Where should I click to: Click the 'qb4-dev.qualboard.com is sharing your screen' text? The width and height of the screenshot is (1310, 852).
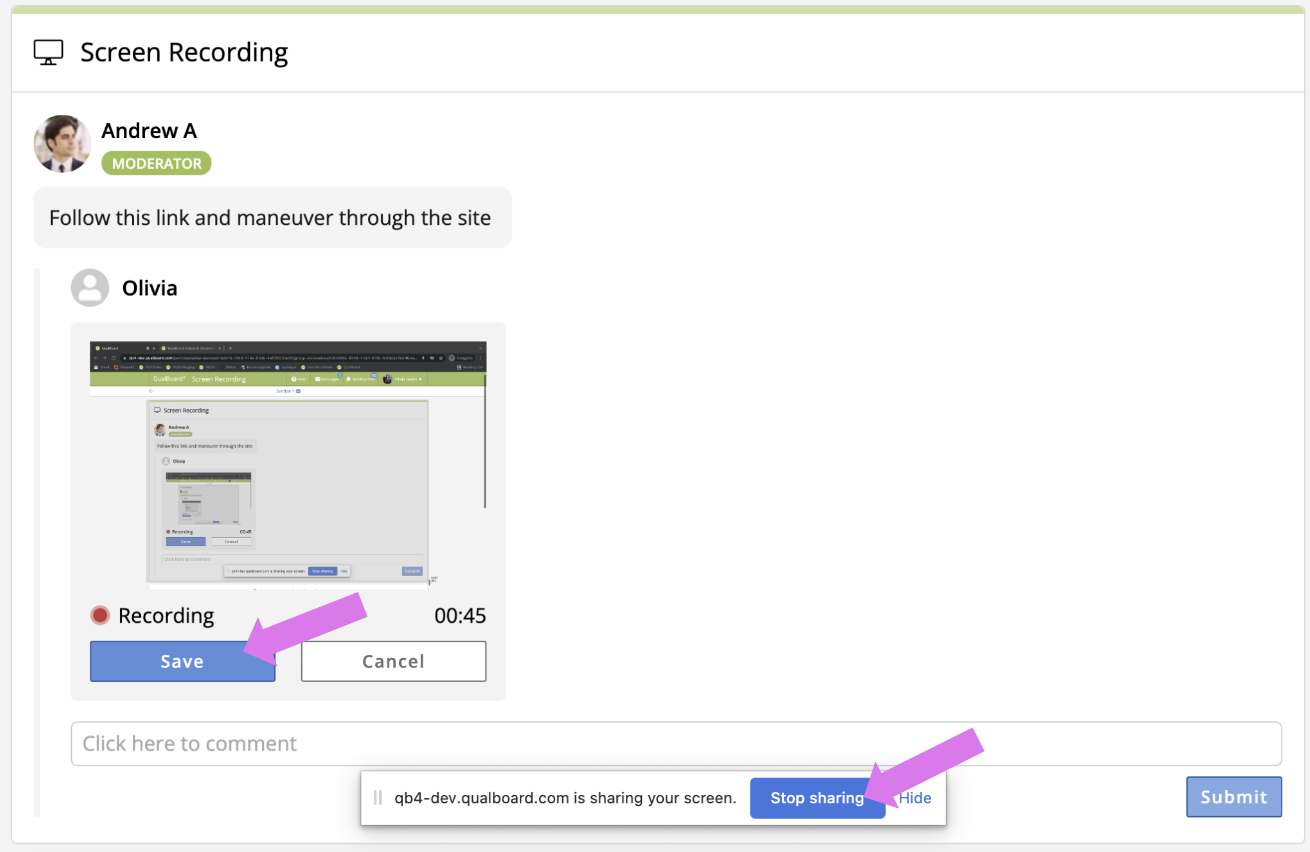pos(565,798)
